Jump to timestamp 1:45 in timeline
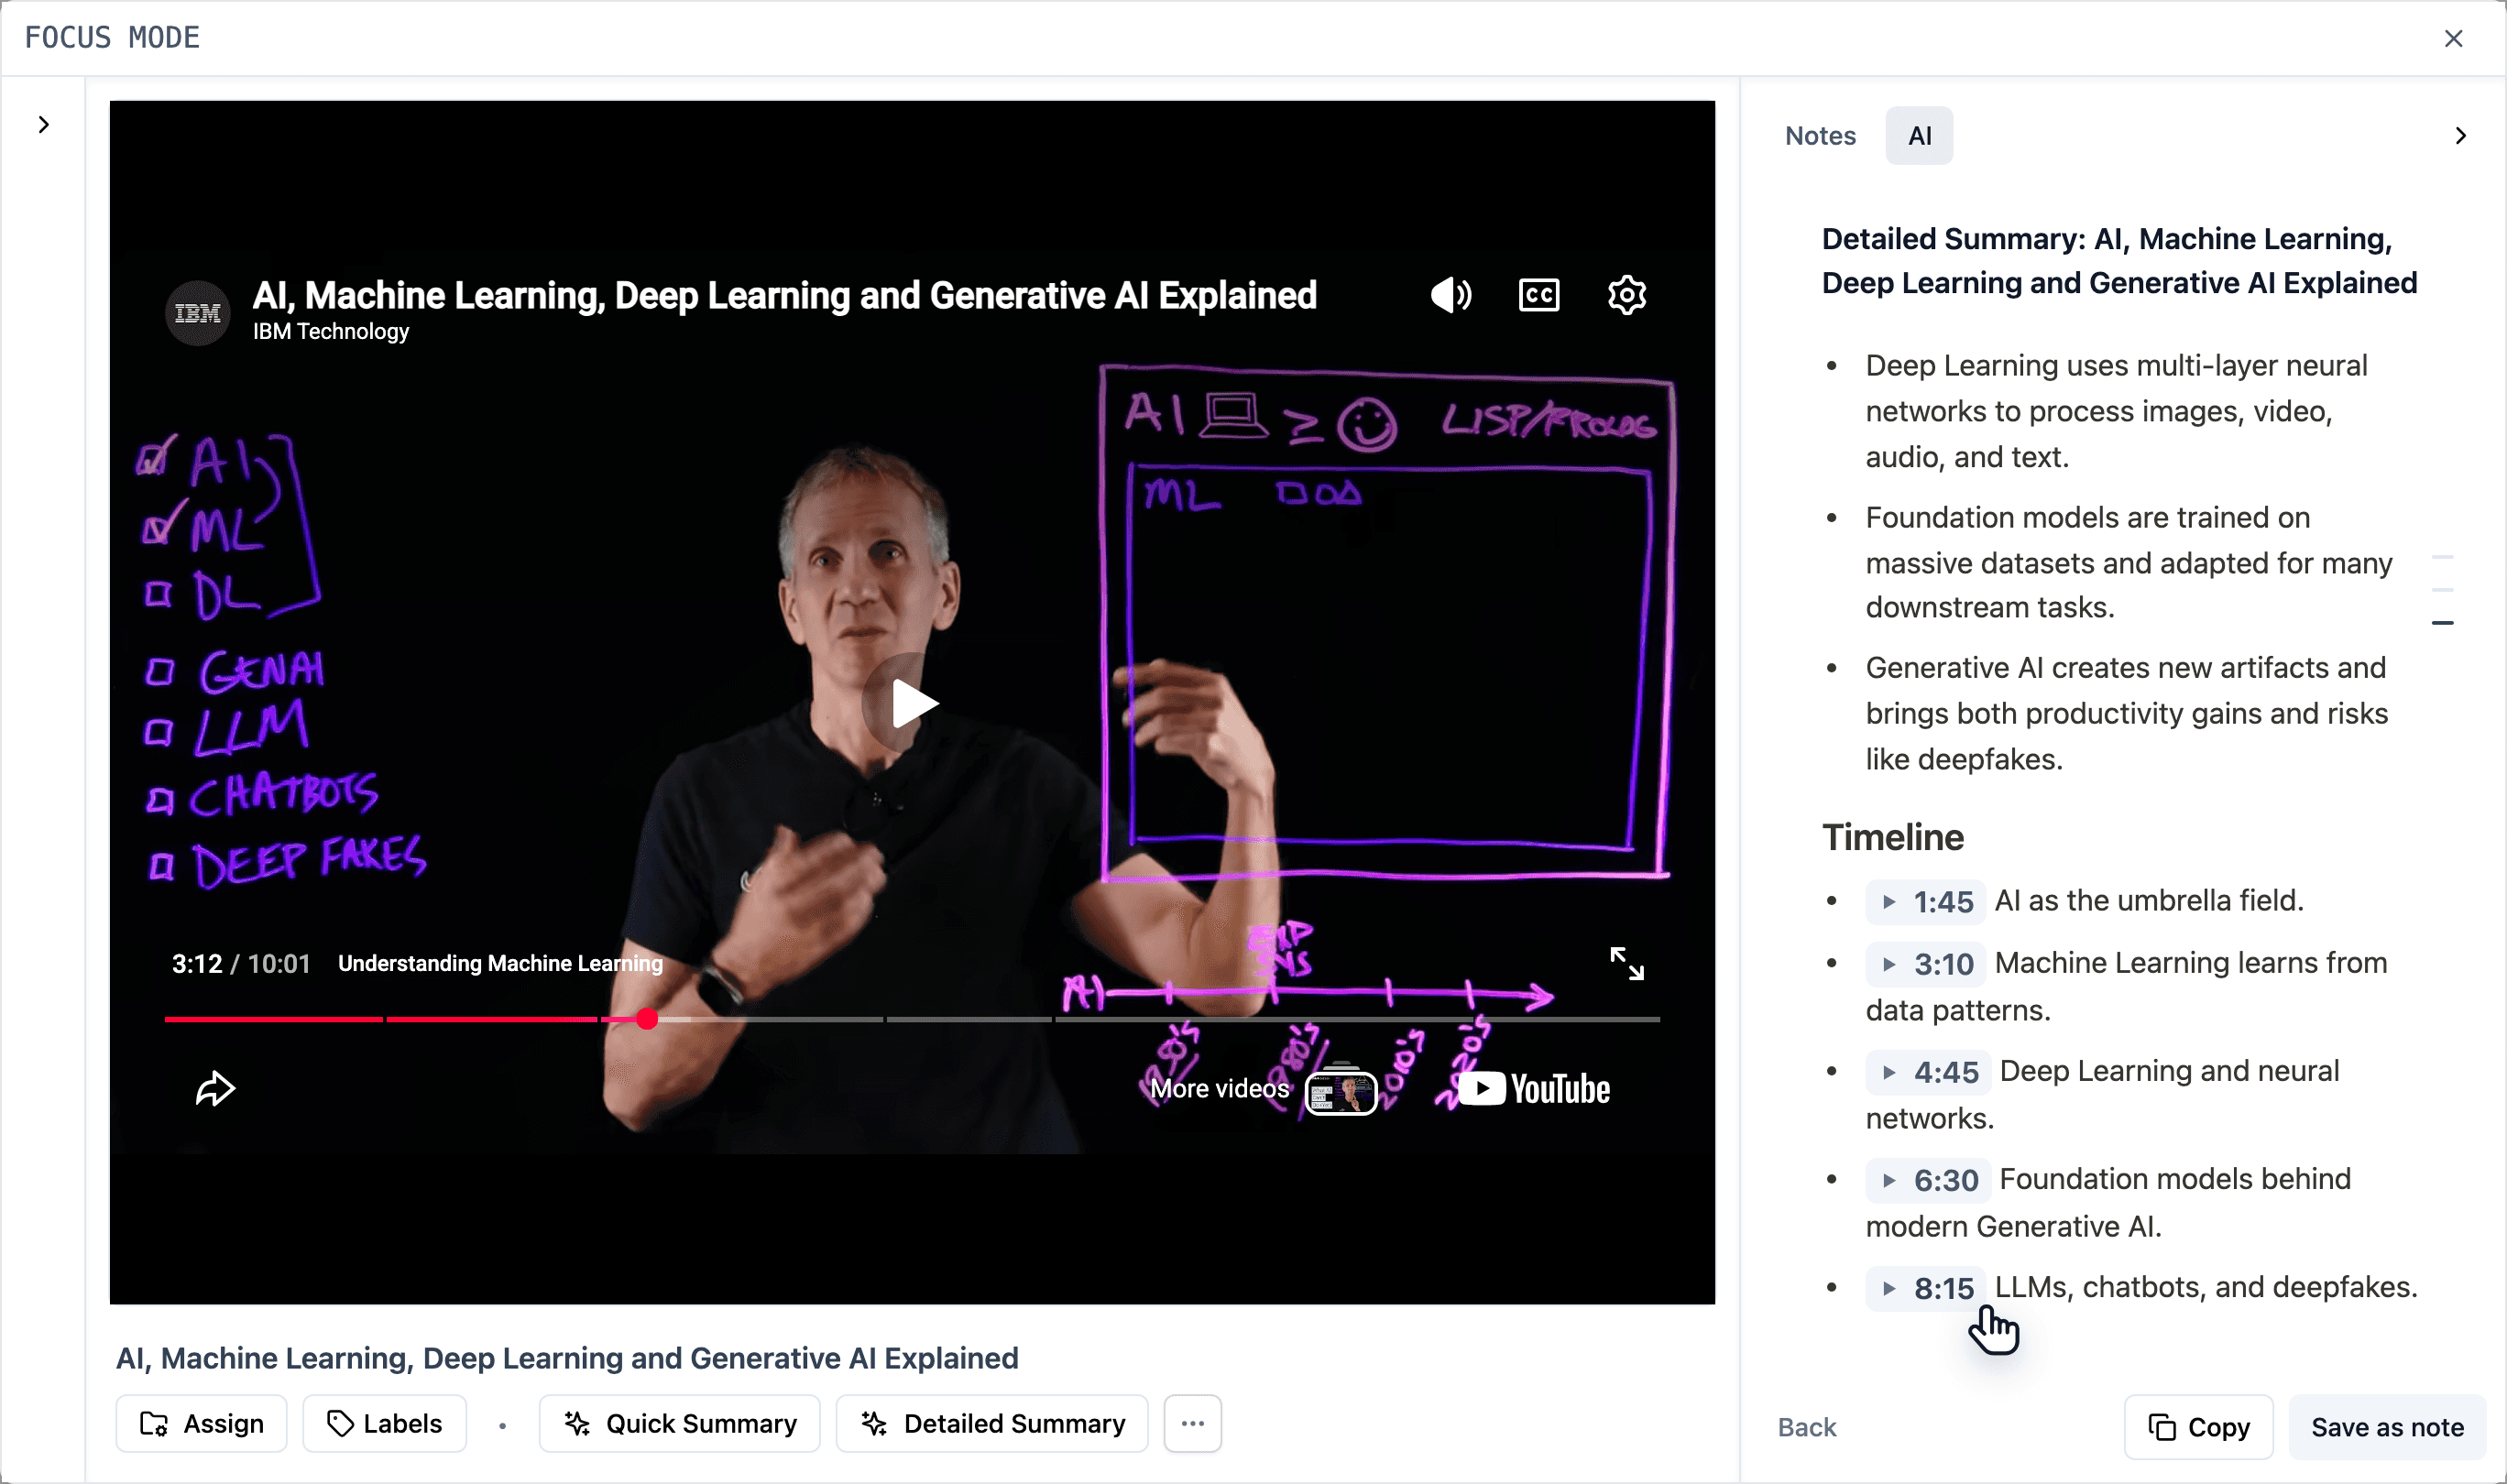 [x=1926, y=902]
